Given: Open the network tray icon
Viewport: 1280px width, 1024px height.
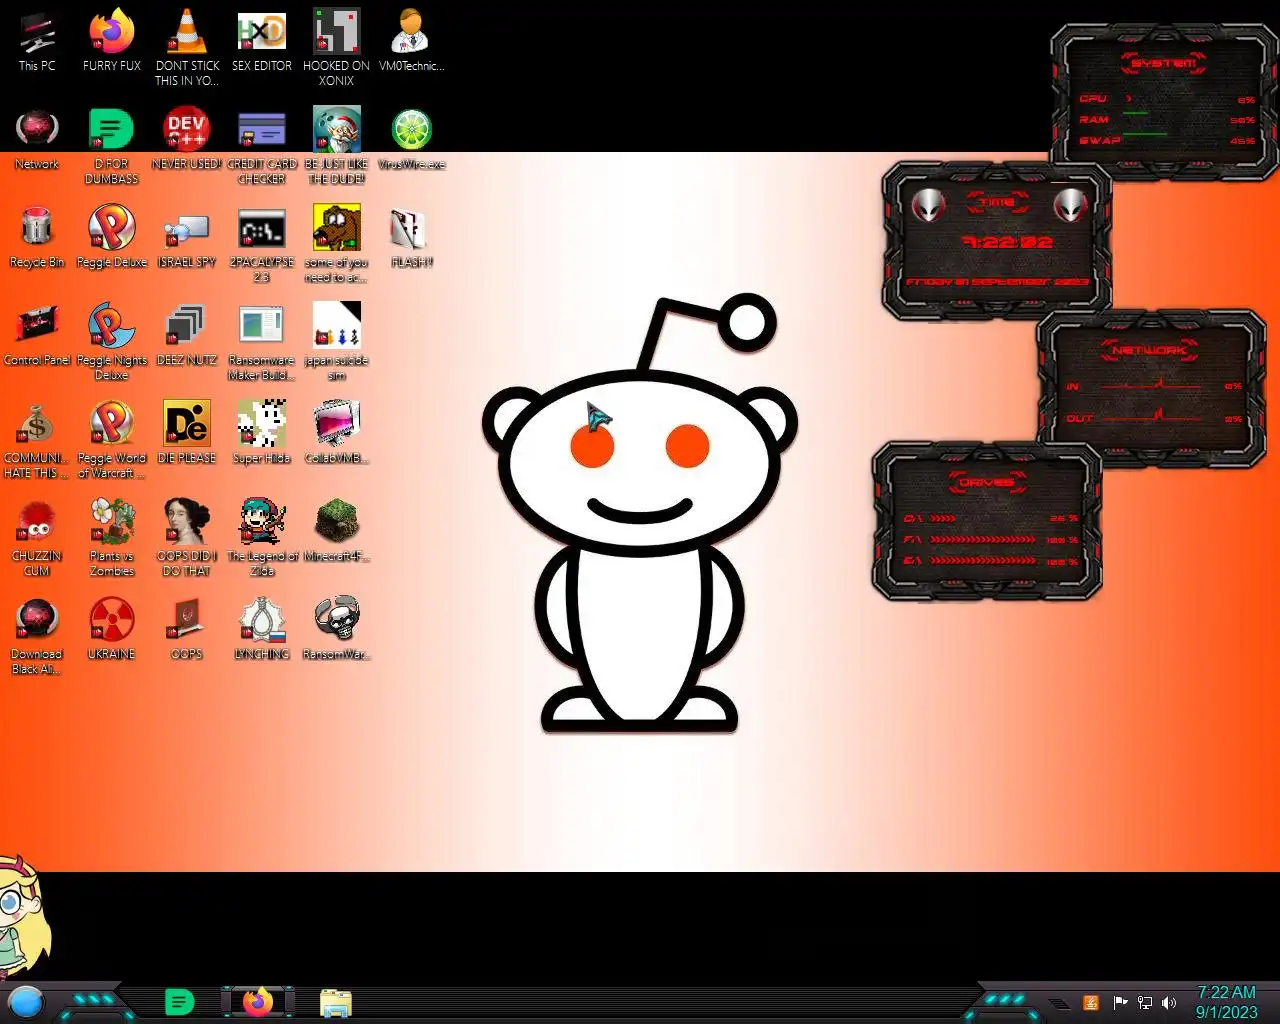Looking at the screenshot, I should (x=1145, y=1003).
